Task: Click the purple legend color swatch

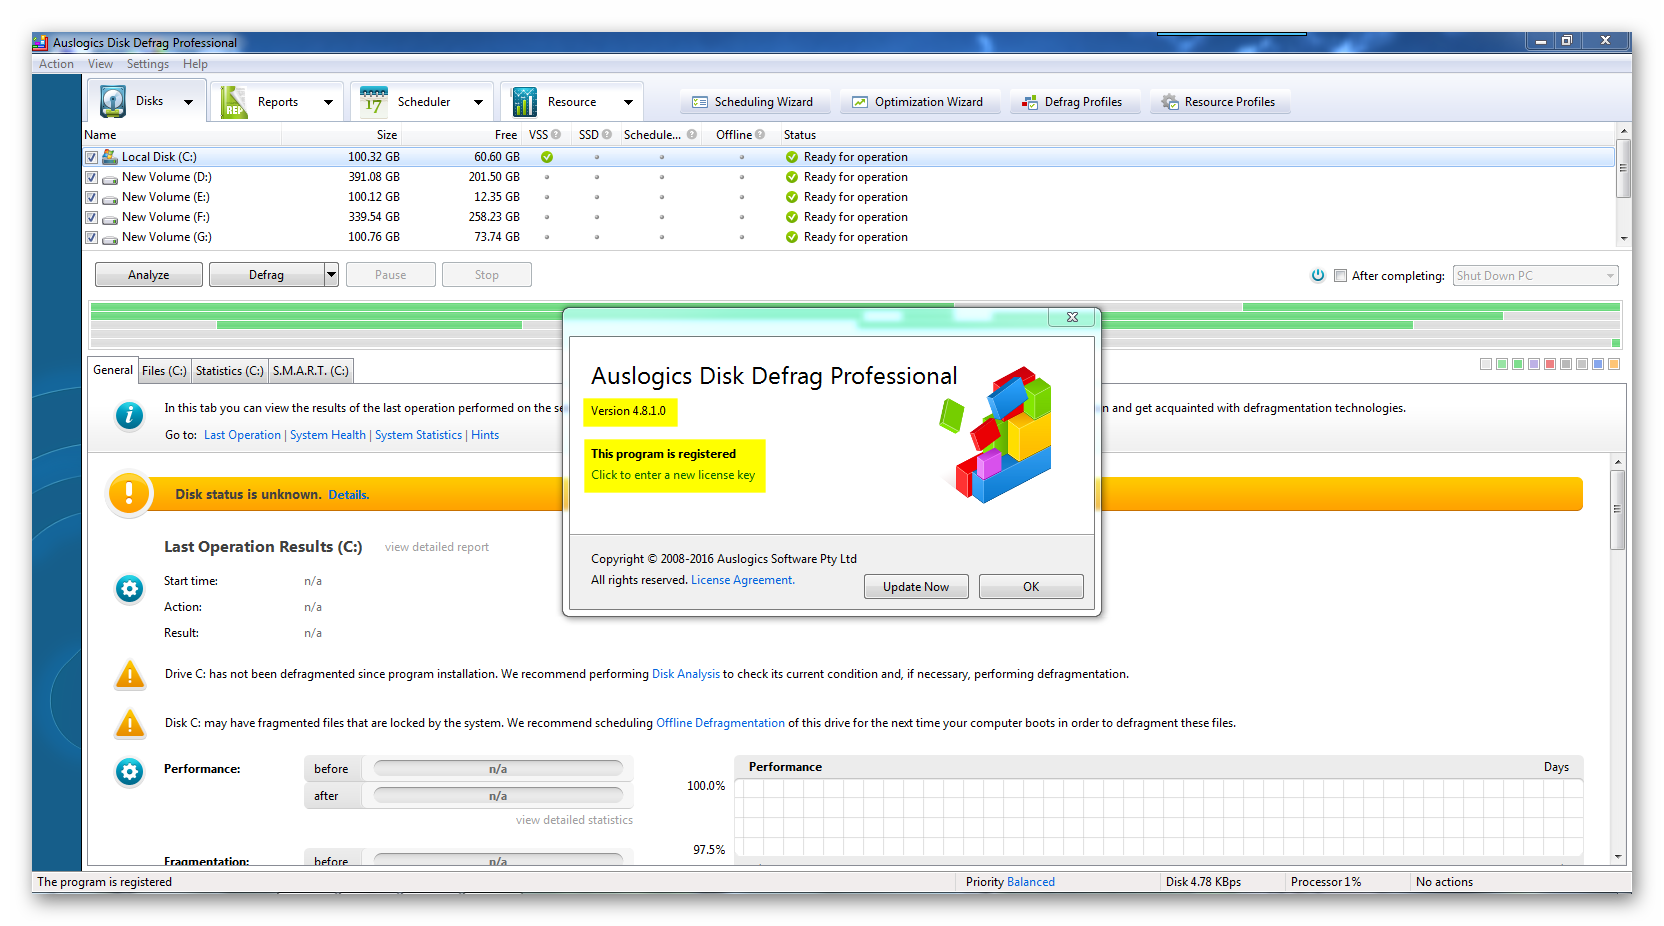Action: (x=1534, y=364)
